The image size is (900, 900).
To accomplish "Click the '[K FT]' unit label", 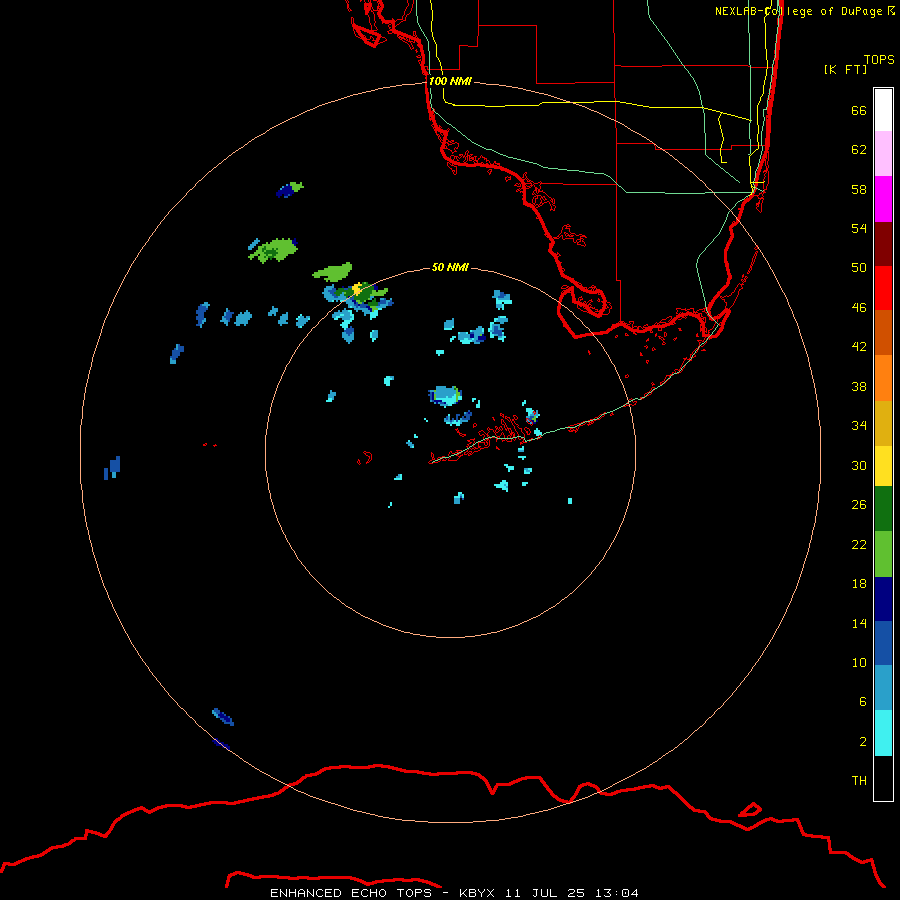I will coord(845,69).
